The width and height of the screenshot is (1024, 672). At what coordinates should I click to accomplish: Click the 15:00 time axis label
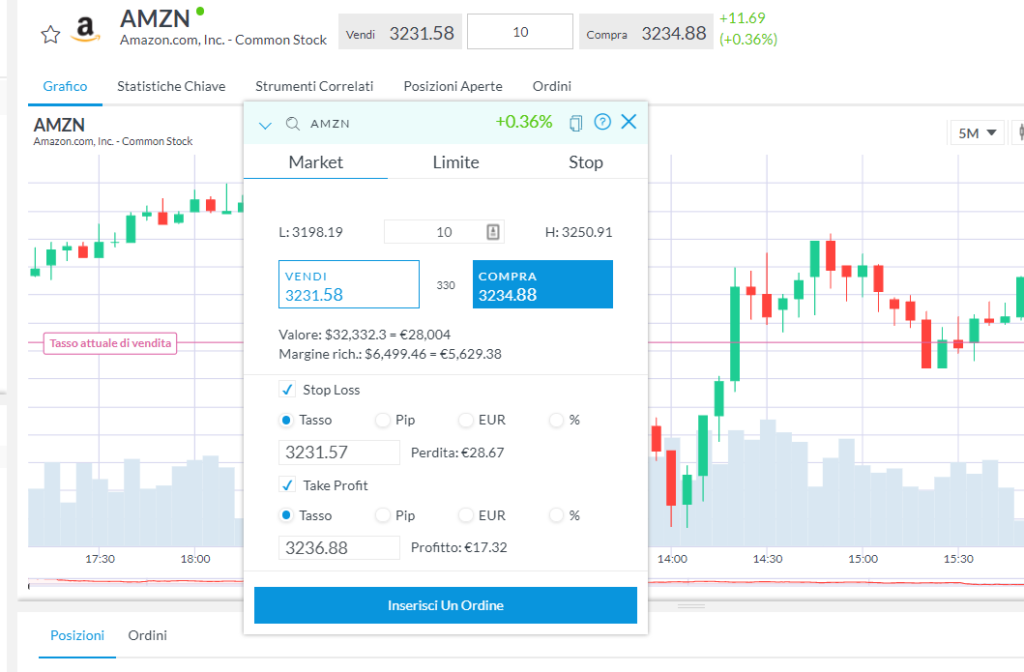863,559
